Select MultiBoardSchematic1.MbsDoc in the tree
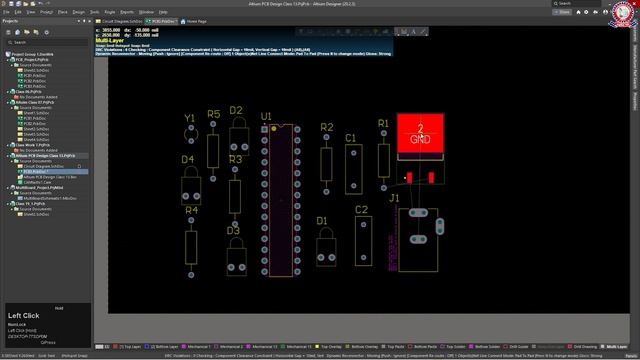This screenshot has height=360, width=640. click(50, 198)
